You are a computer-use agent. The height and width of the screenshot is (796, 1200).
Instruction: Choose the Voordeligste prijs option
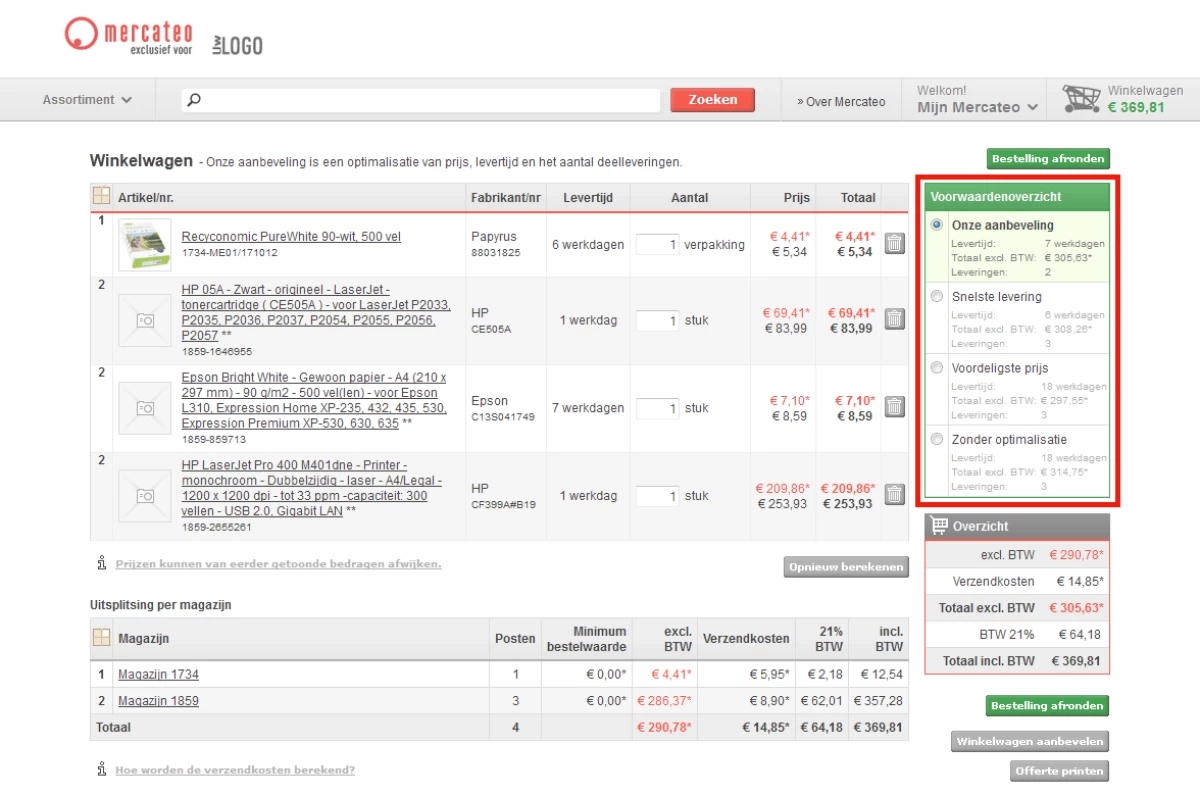pos(937,368)
